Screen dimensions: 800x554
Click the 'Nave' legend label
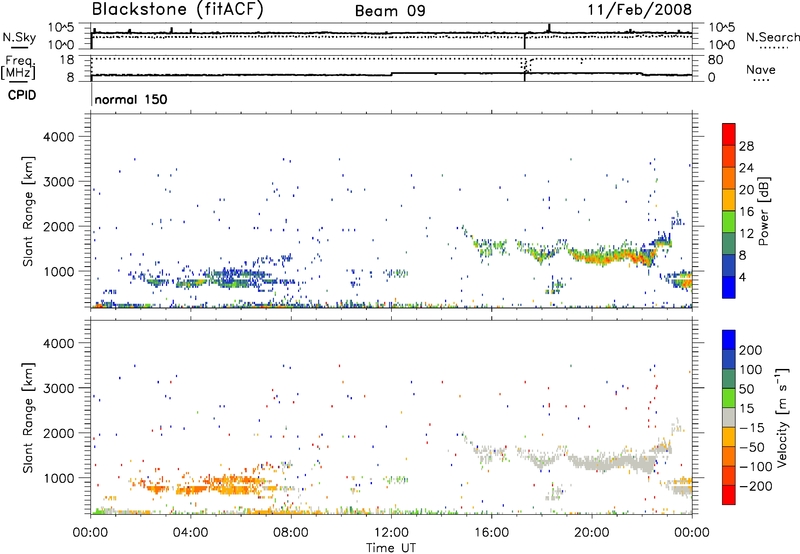pyautogui.click(x=761, y=69)
